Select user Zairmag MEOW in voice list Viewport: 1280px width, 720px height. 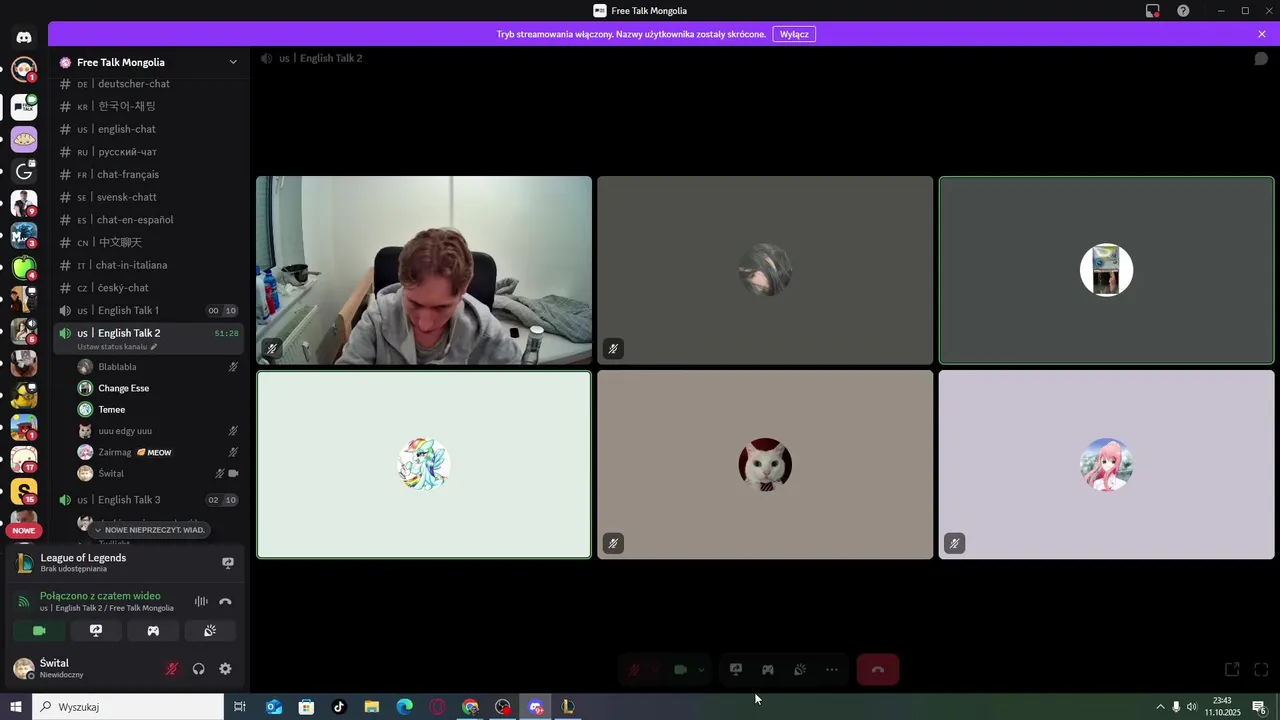pos(159,452)
